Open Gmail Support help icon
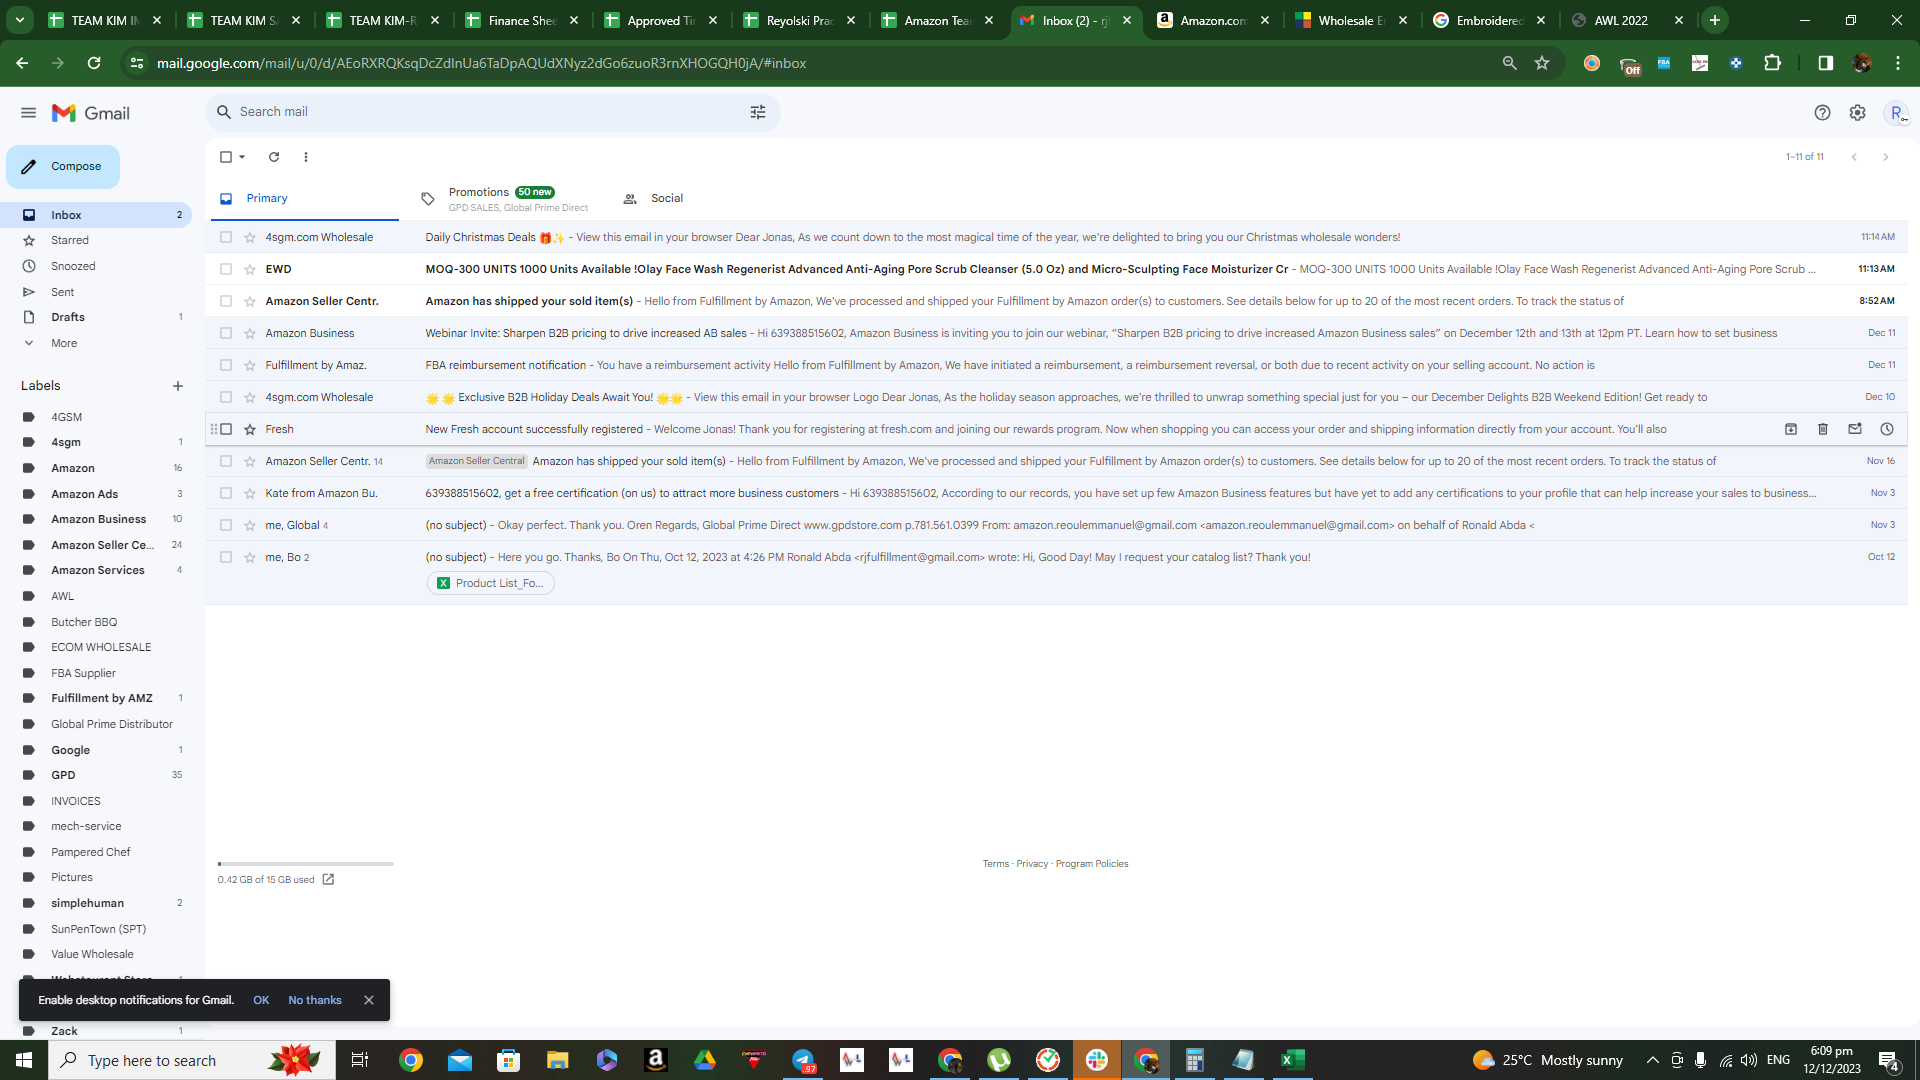1920x1080 pixels. [x=1822, y=113]
